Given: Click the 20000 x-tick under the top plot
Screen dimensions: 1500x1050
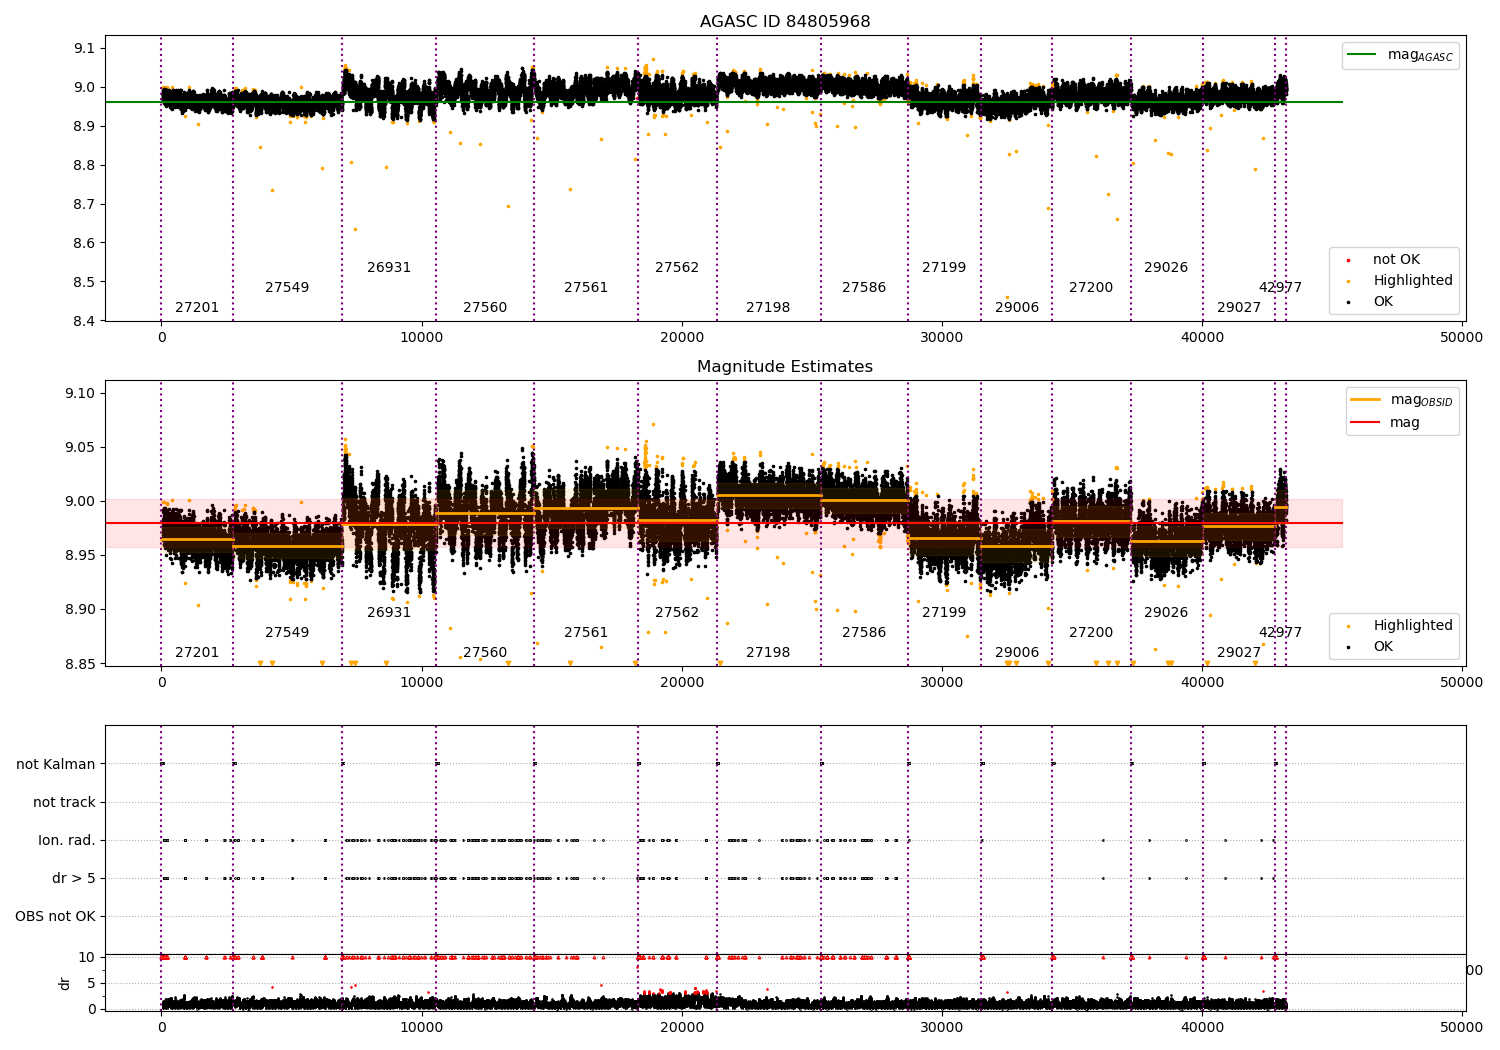Looking at the screenshot, I should point(682,338).
